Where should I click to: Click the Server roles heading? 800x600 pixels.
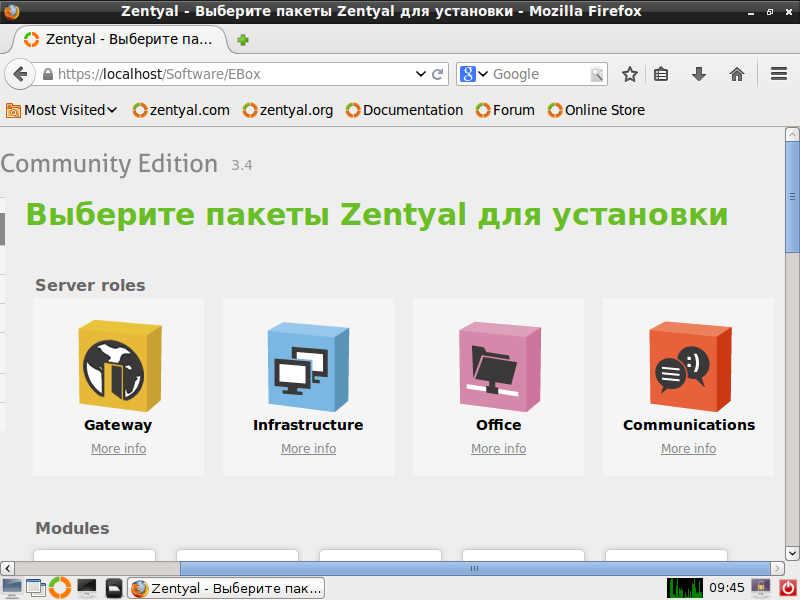[x=90, y=285]
